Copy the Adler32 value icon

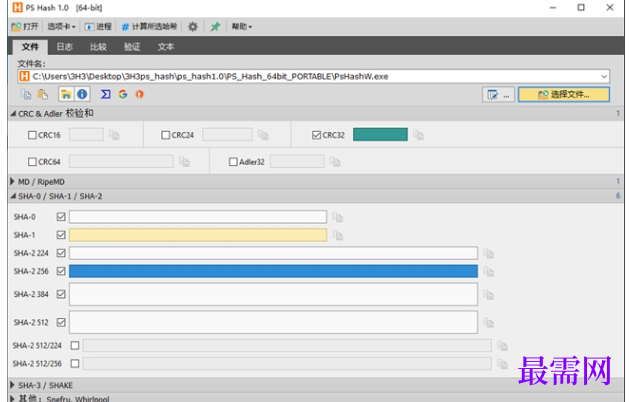coord(335,162)
